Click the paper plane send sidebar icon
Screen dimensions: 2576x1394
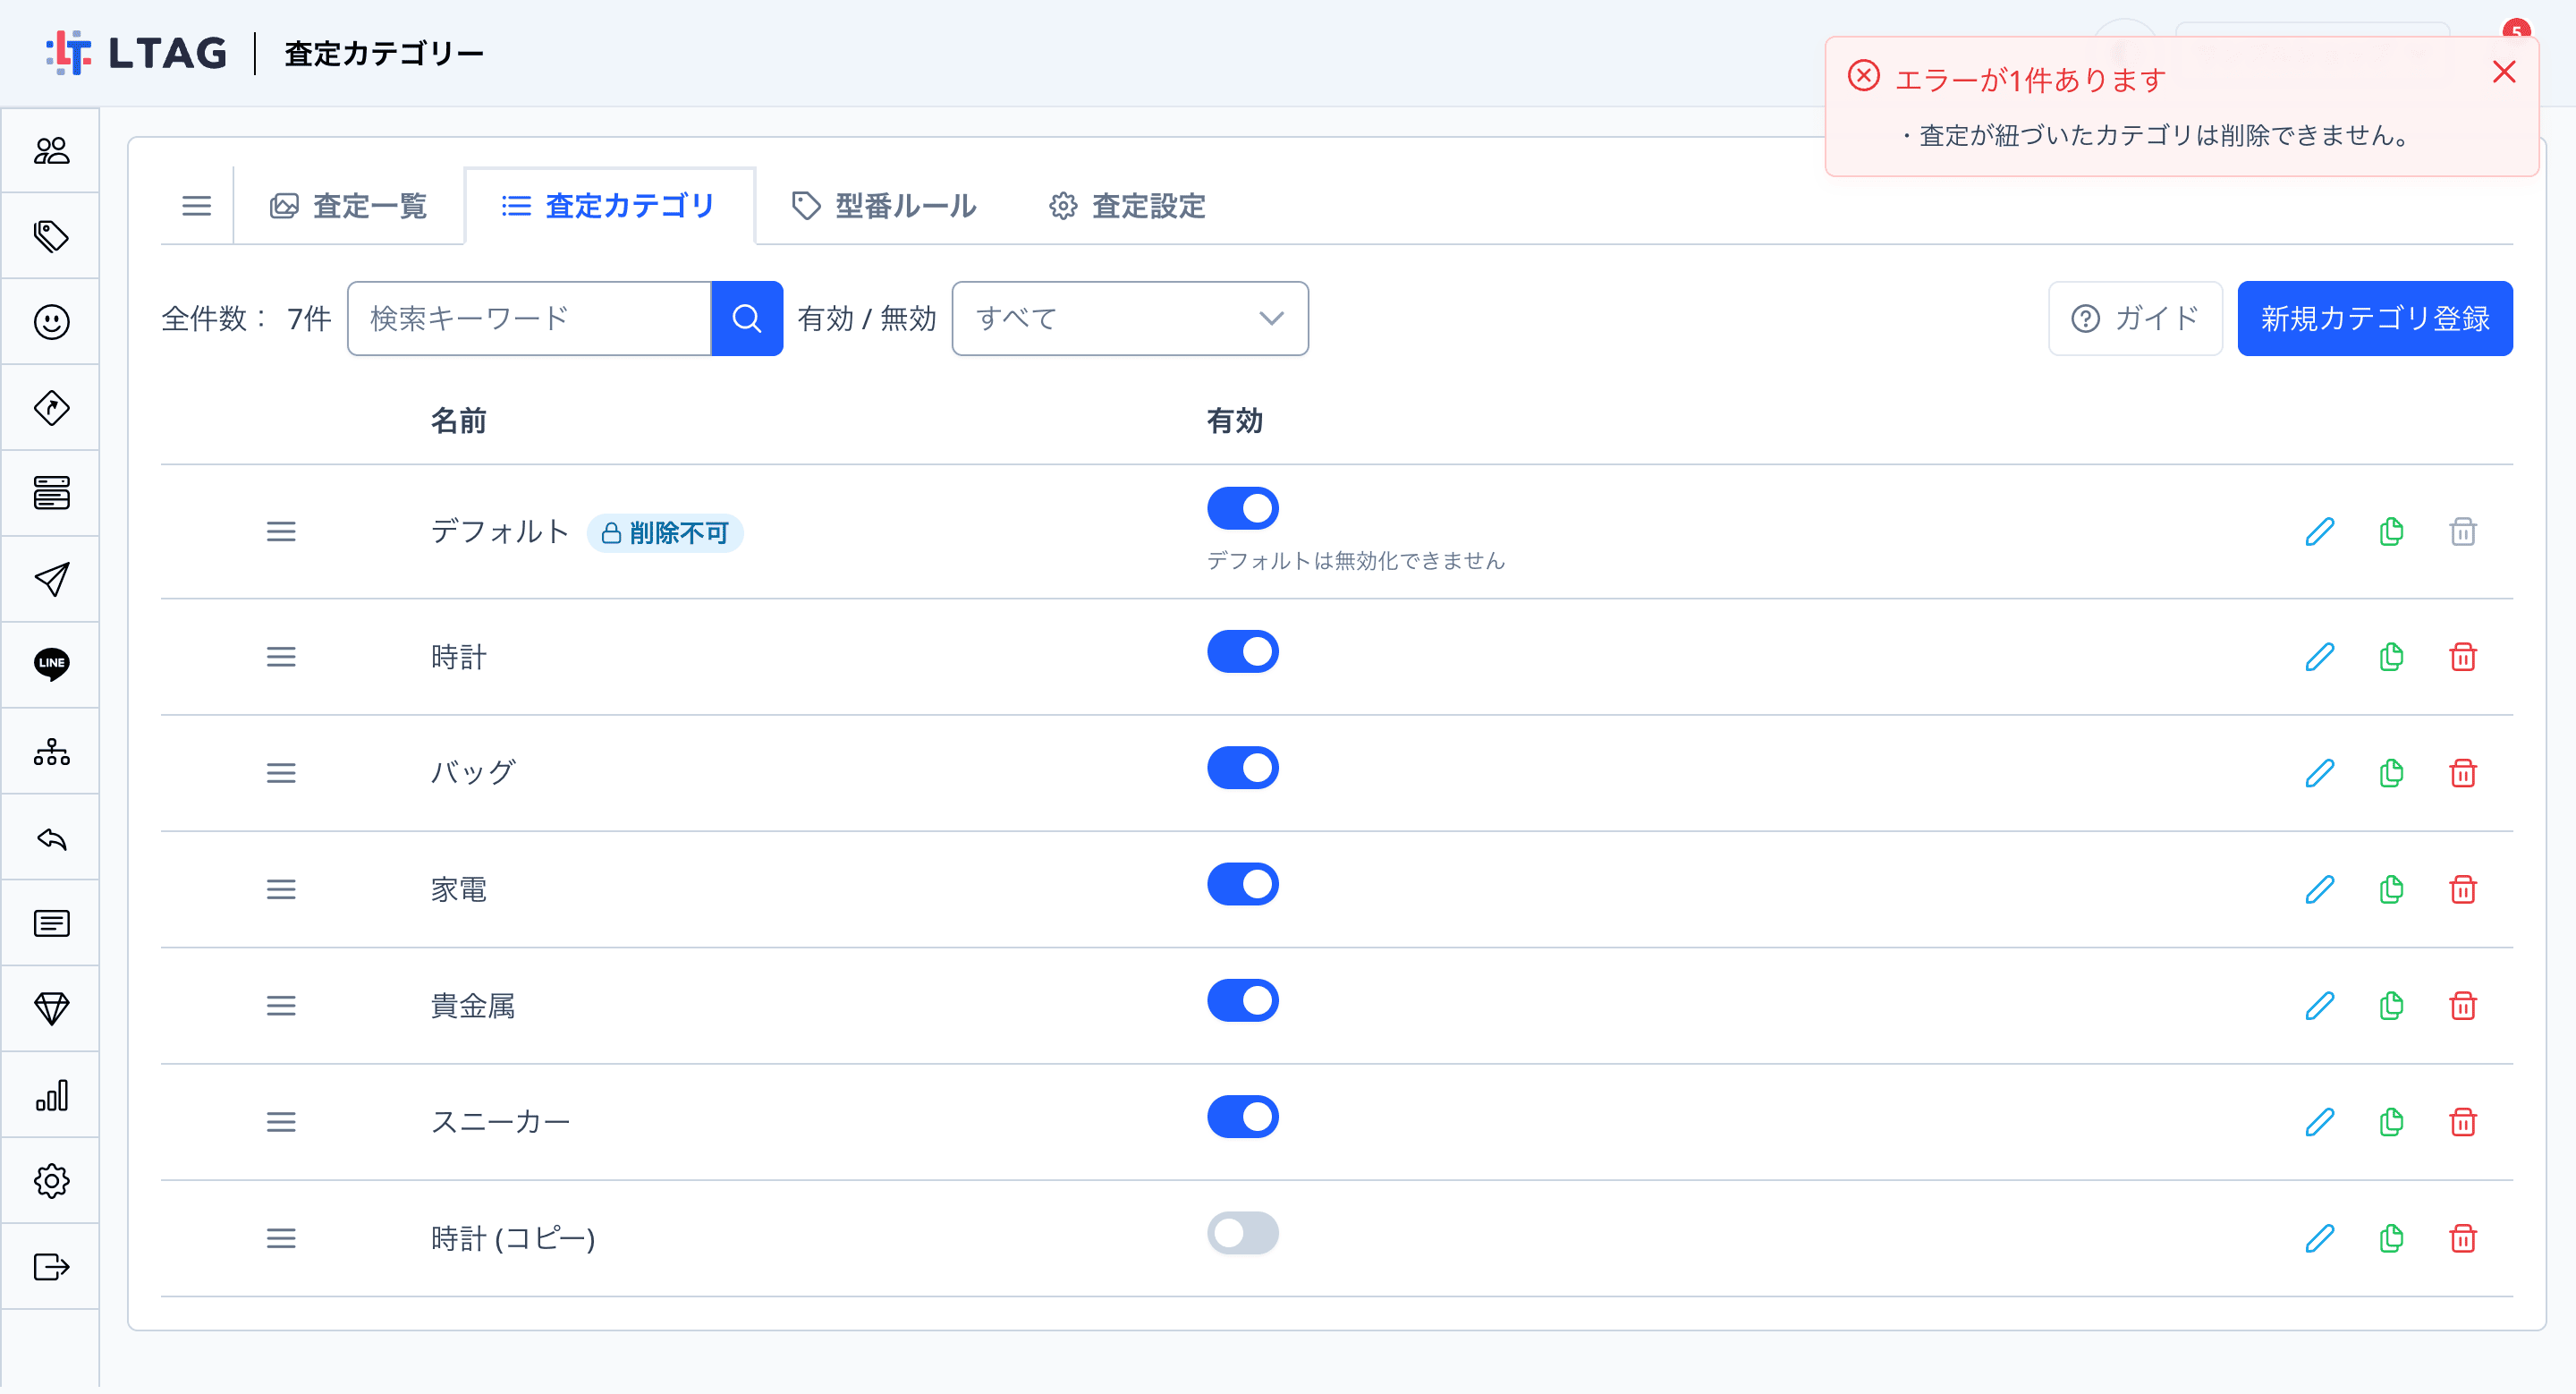click(x=51, y=579)
